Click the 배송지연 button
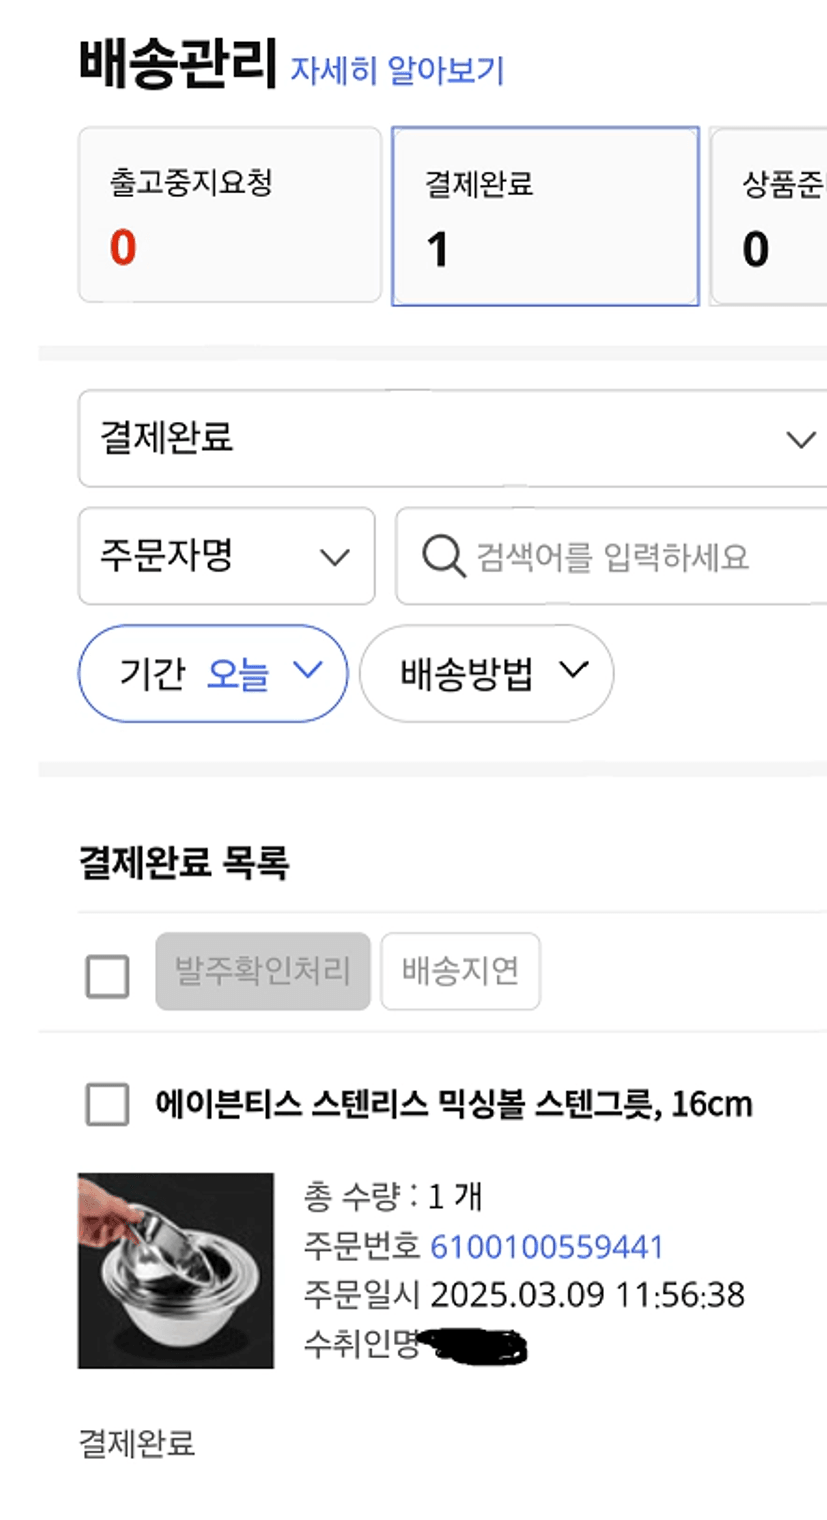This screenshot has width=827, height=1520. [460, 971]
